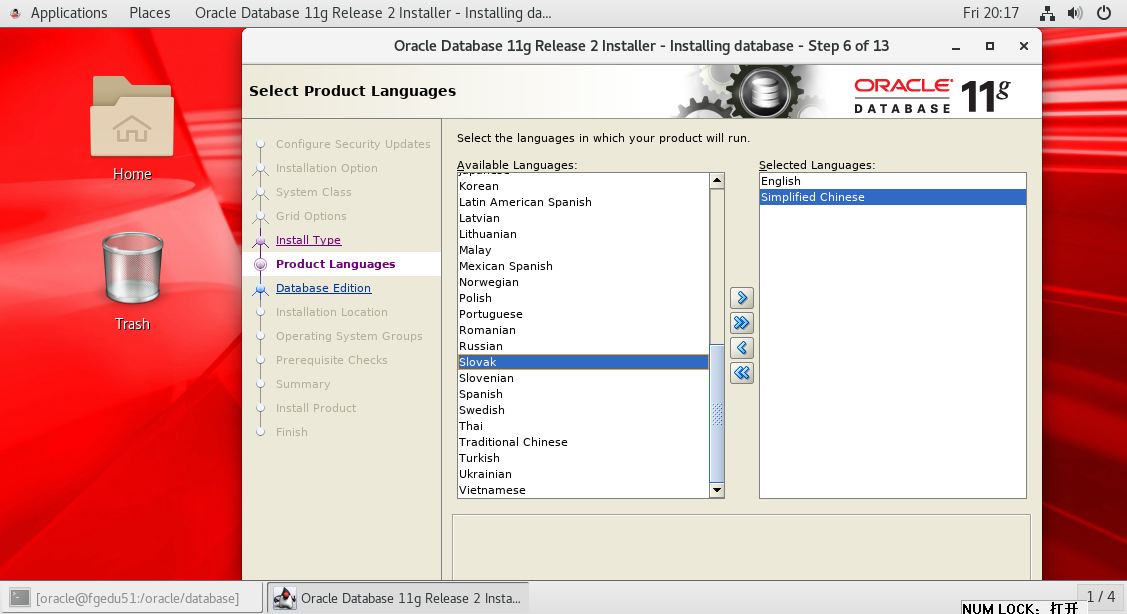
Task: Open the network status icon in the top panel
Action: click(1047, 13)
